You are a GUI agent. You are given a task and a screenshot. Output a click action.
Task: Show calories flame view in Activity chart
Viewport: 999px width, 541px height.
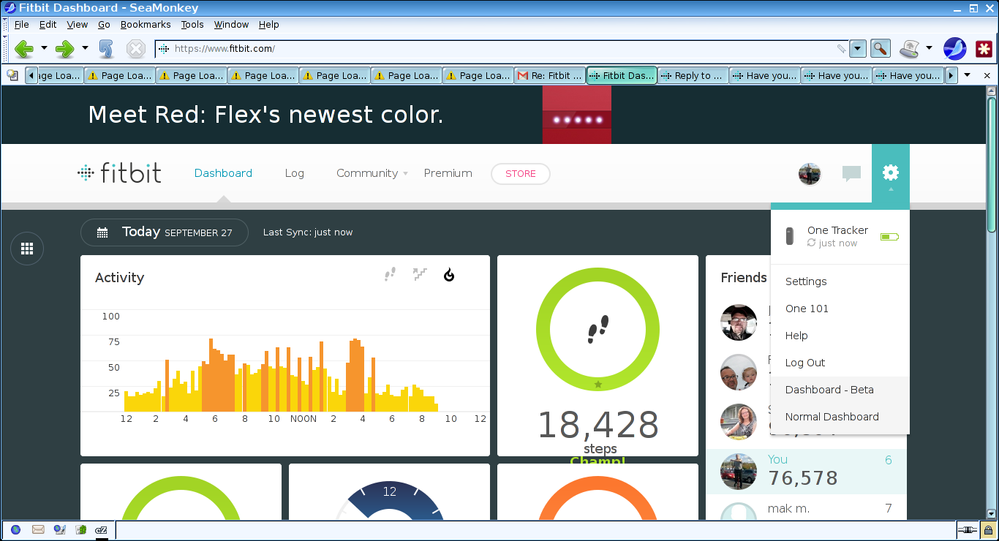point(449,275)
